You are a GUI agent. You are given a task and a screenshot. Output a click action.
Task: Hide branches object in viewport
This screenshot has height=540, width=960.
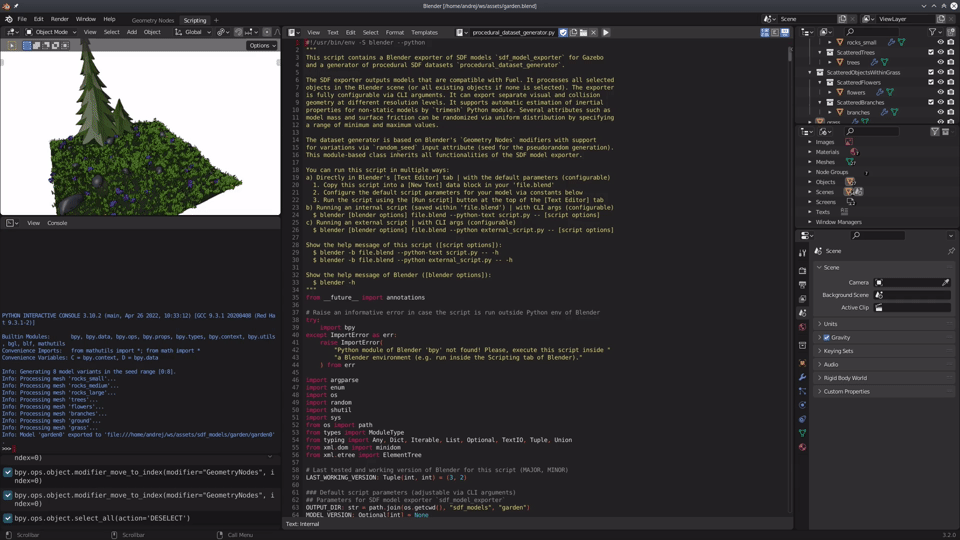940,113
